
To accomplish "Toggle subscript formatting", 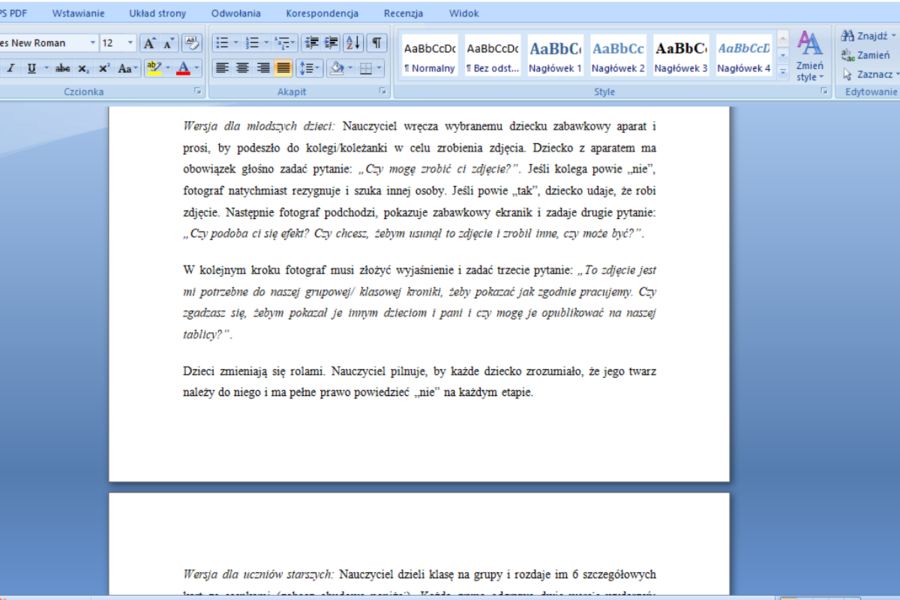I will tap(83, 69).
